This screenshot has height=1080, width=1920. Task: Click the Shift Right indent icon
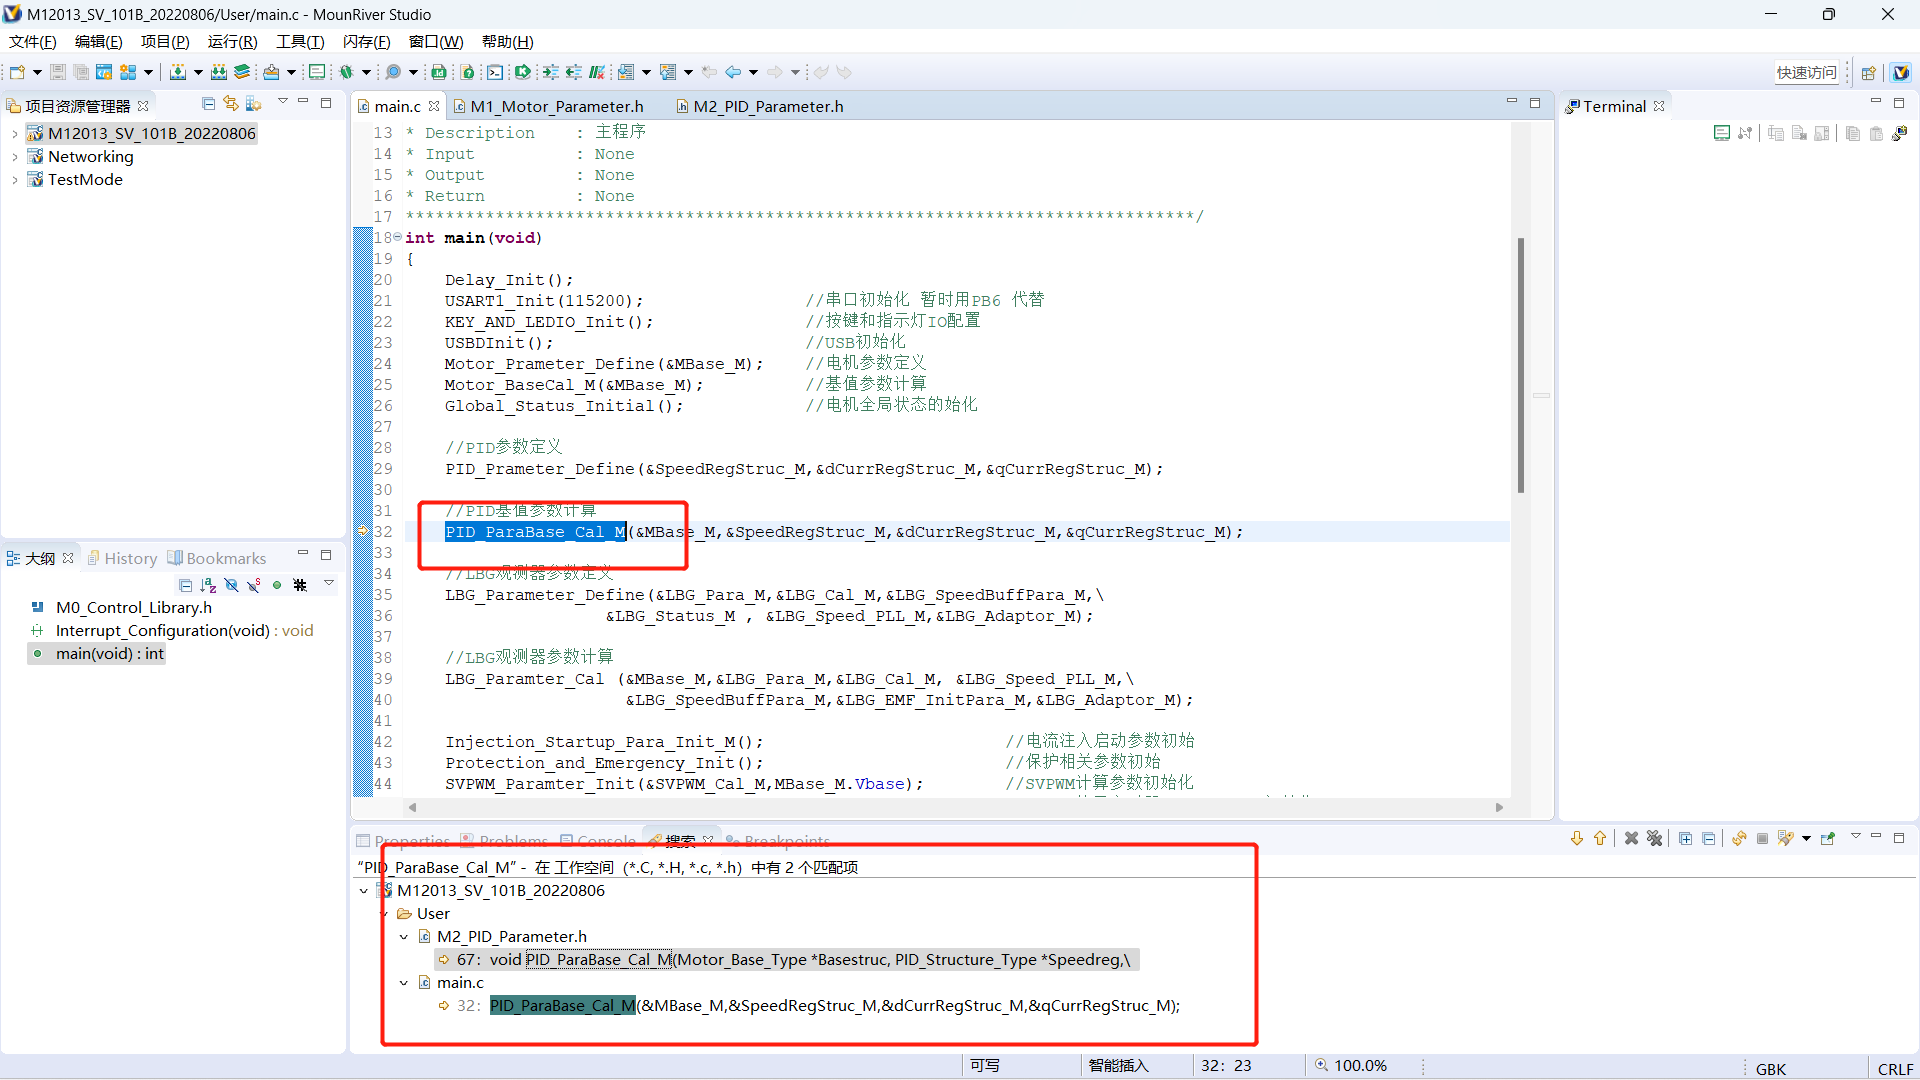click(x=550, y=72)
